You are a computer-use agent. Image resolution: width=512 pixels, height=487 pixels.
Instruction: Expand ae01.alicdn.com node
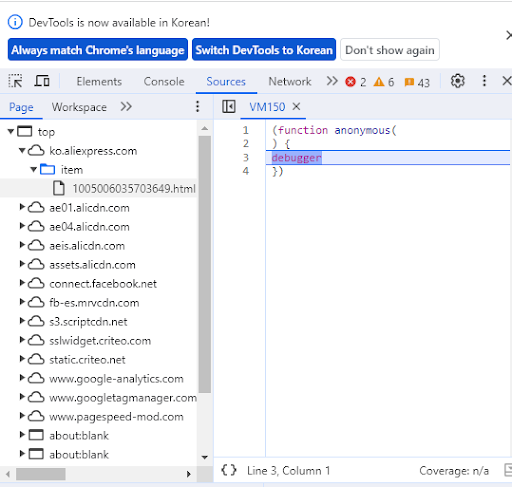pyautogui.click(x=22, y=207)
